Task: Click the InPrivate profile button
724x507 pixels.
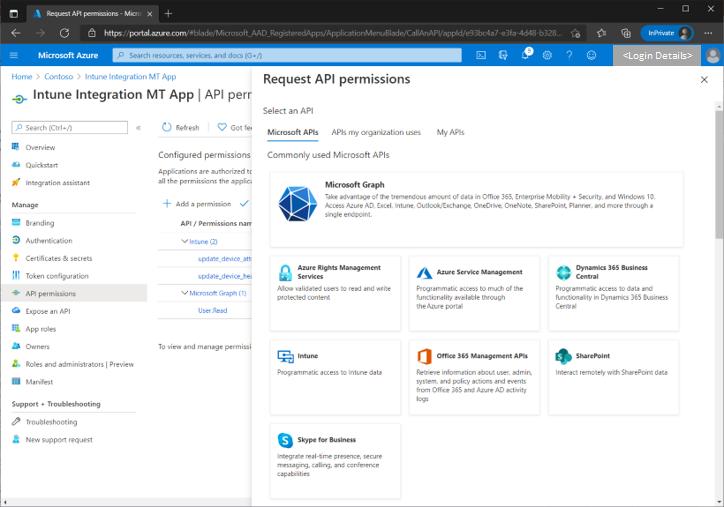Action: point(667,33)
